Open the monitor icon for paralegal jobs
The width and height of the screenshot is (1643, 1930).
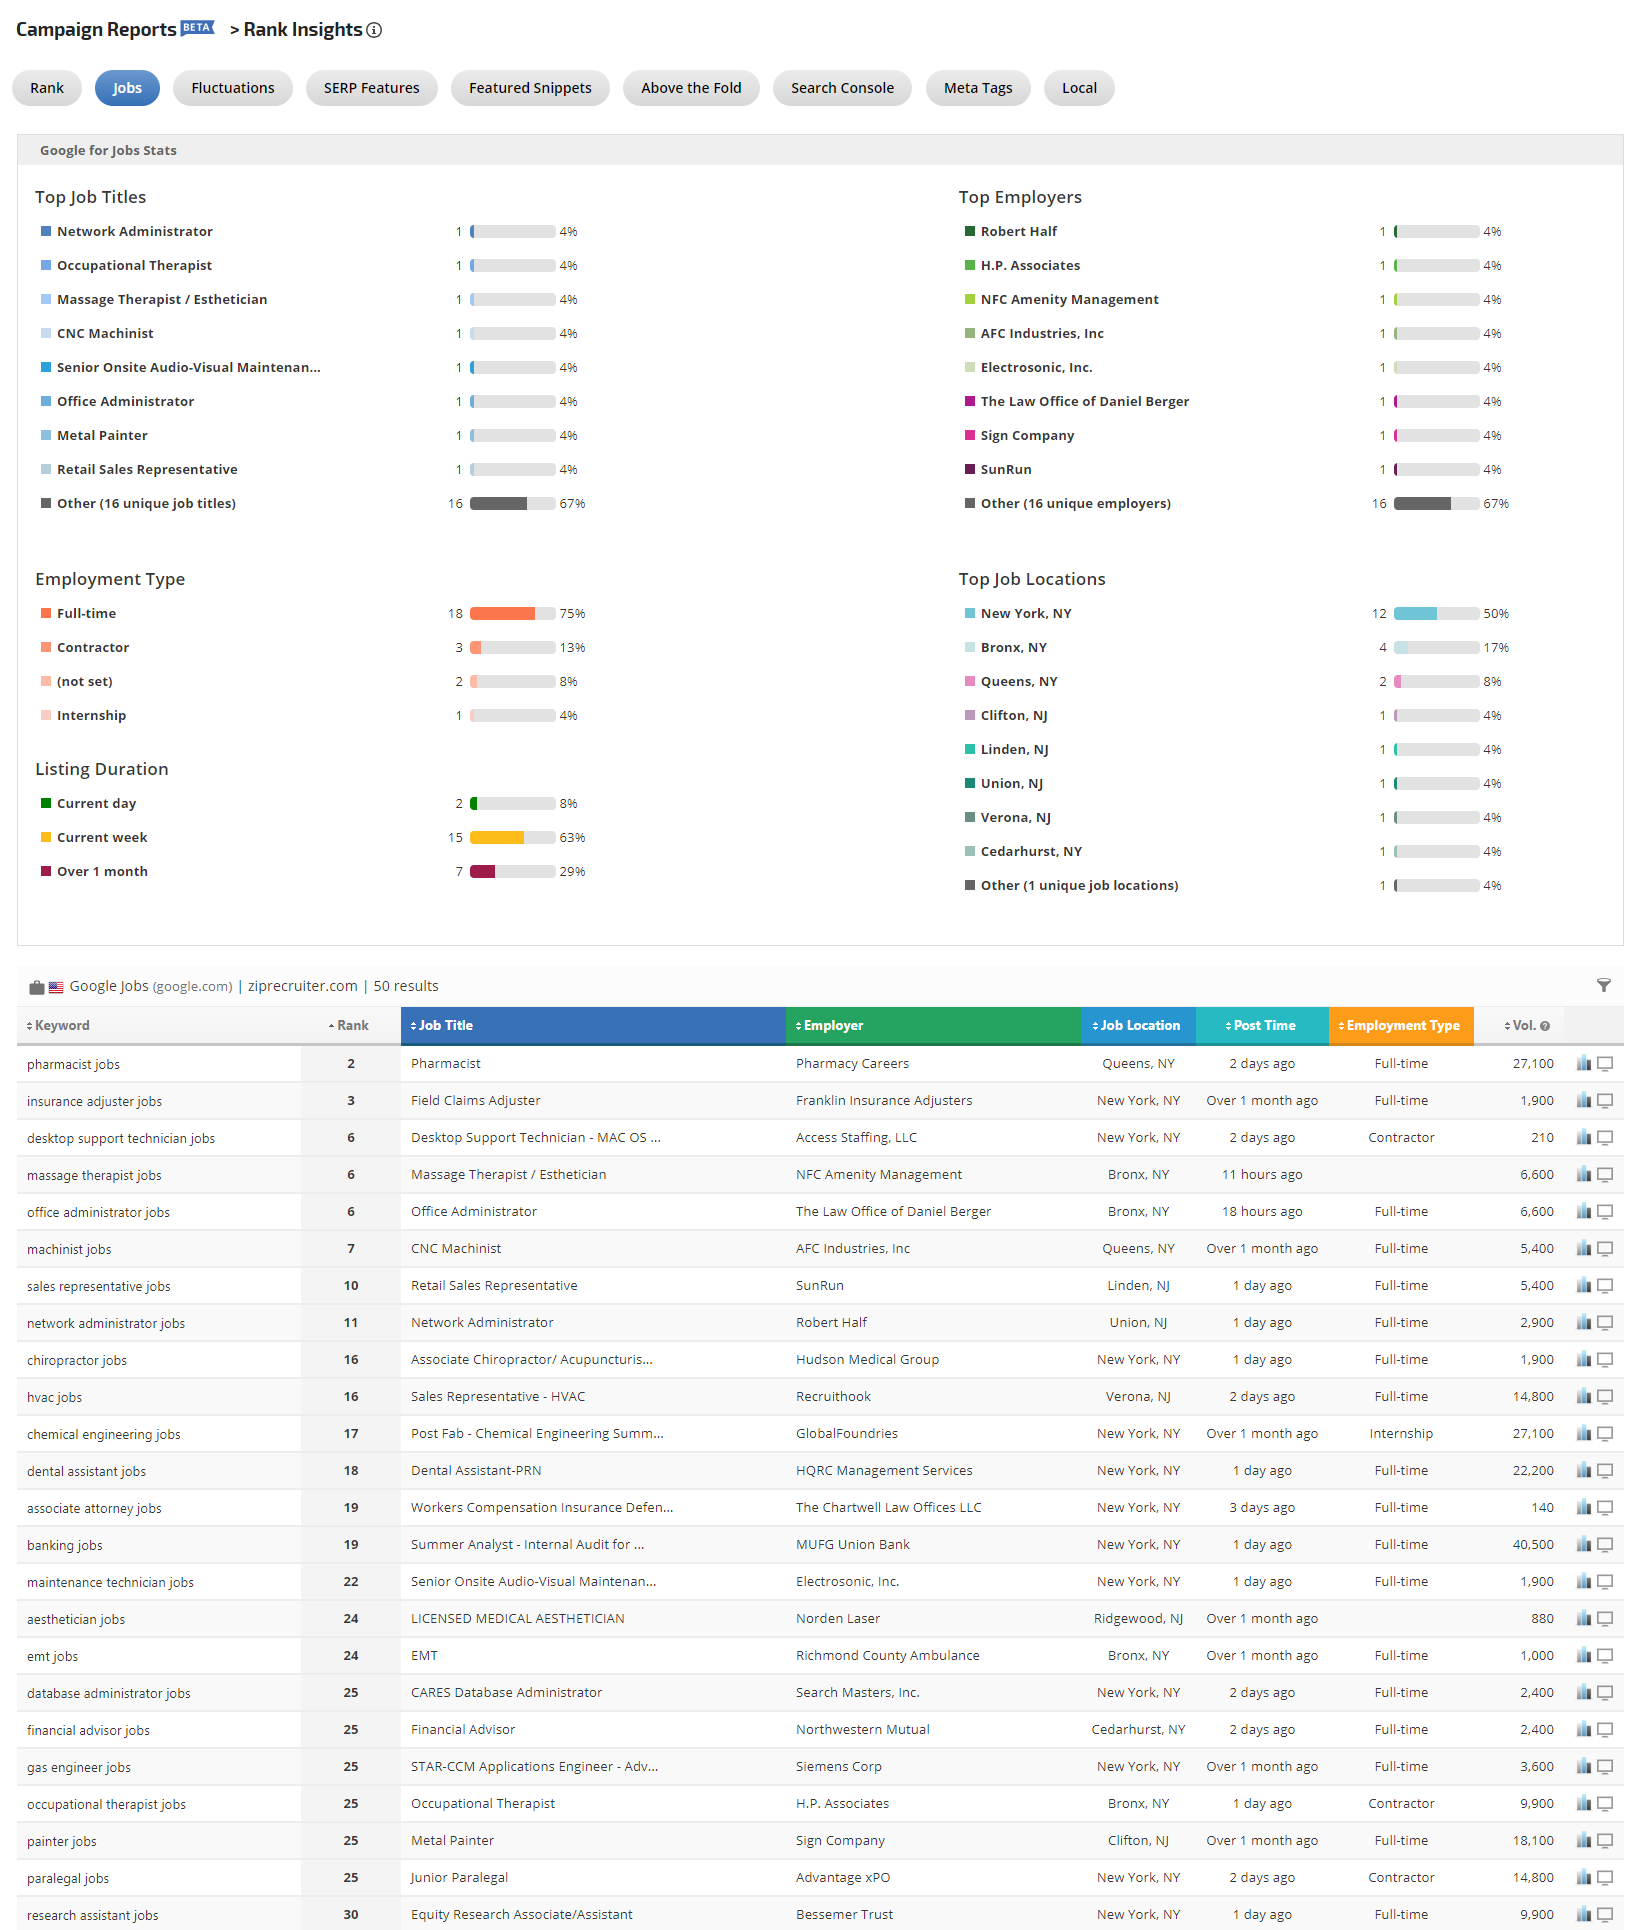(x=1605, y=1877)
